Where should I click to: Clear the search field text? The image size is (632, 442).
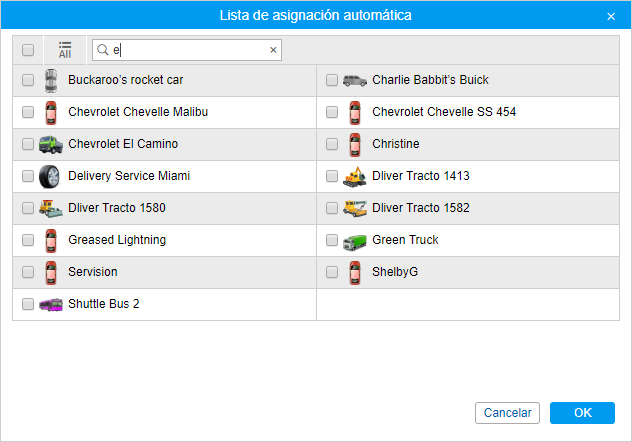(273, 50)
